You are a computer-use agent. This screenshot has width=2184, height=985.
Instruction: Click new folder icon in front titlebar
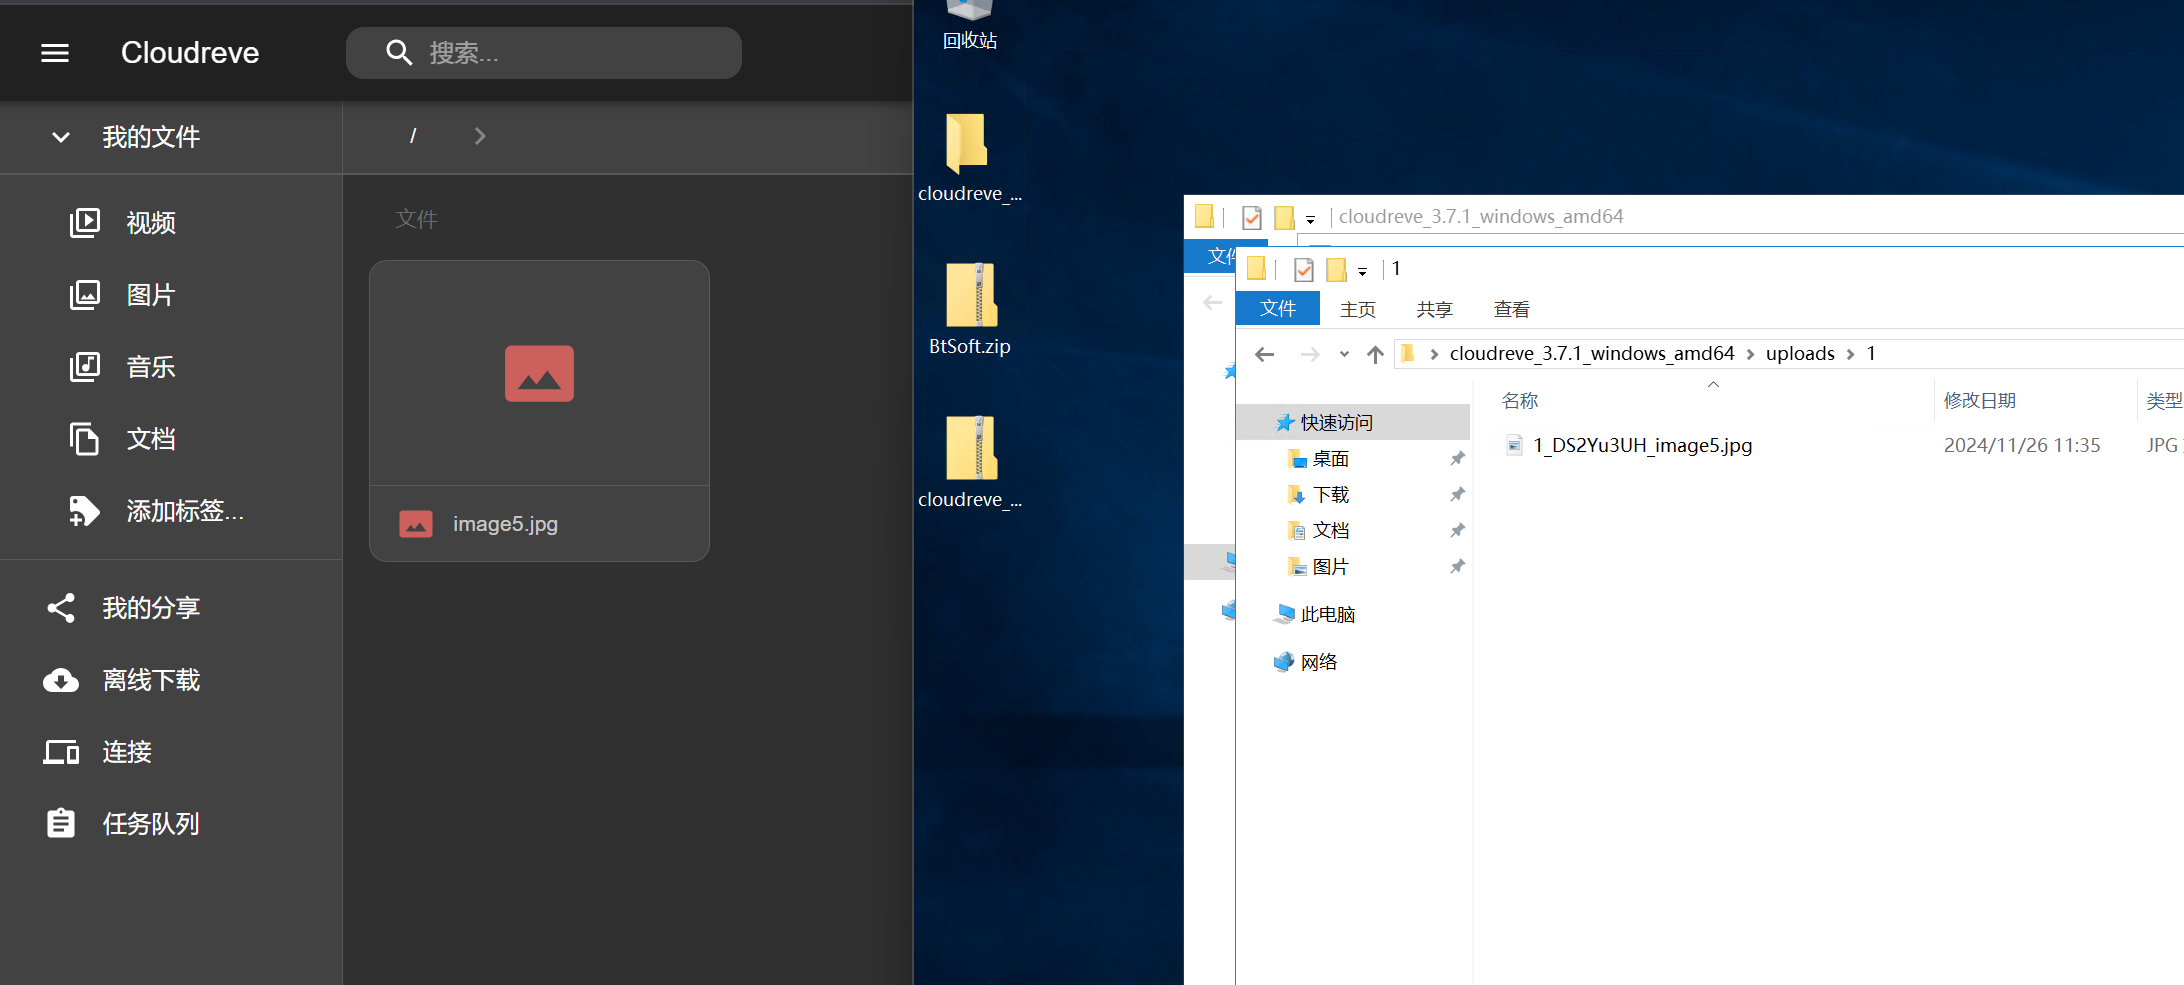pyautogui.click(x=1336, y=269)
